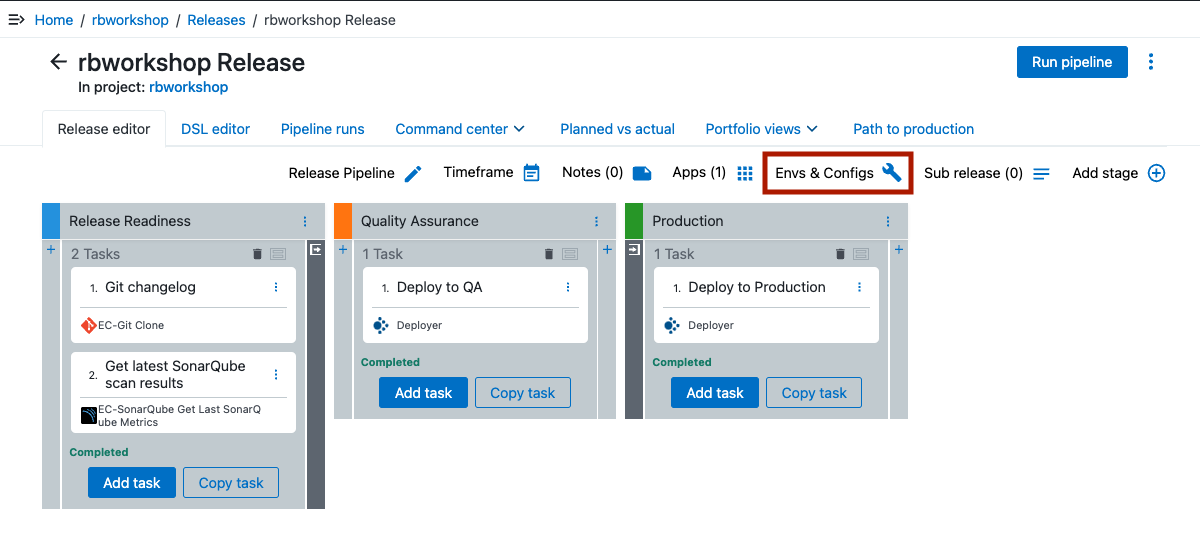Viewport: 1200px width, 548px height.
Task: Click the Release Pipeline pencil edit icon
Action: pos(413,174)
